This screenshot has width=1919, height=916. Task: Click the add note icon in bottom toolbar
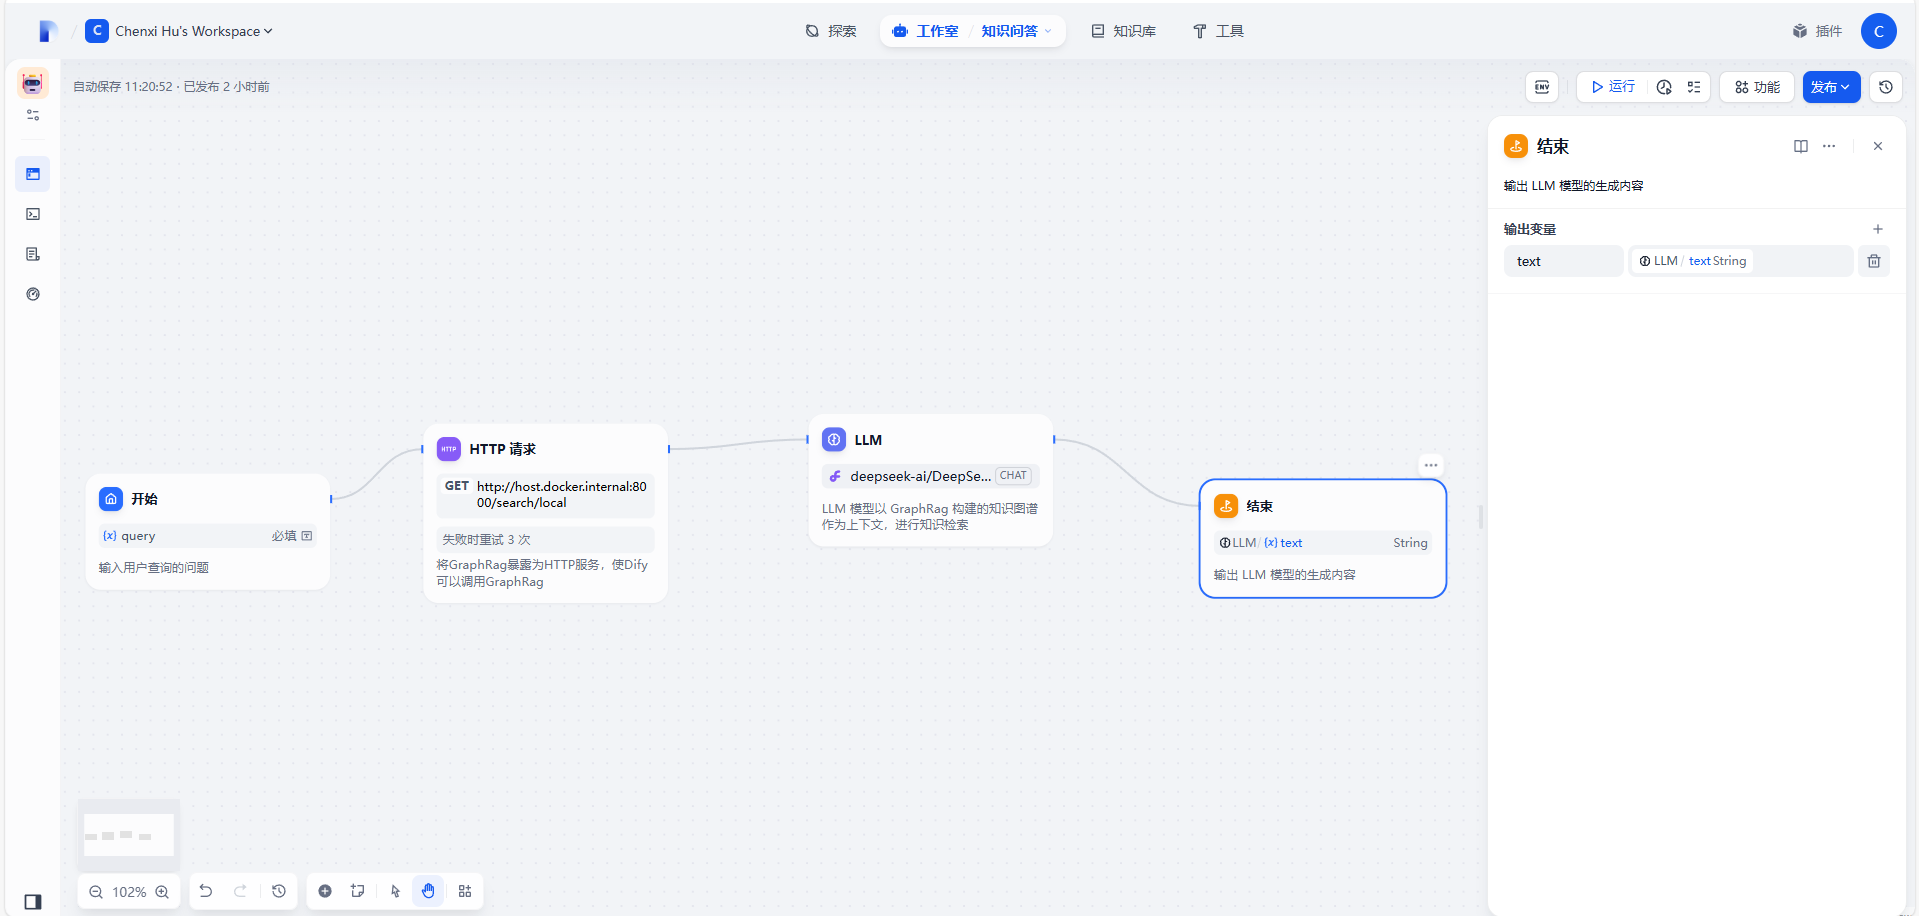[357, 891]
